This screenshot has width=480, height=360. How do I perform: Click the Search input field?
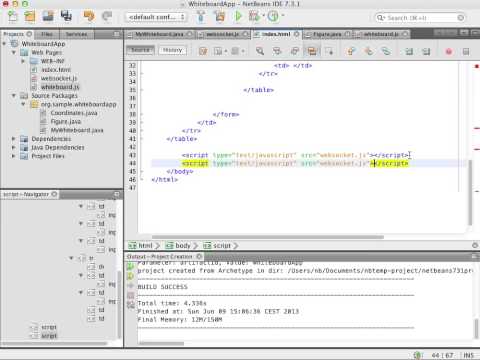coord(420,18)
